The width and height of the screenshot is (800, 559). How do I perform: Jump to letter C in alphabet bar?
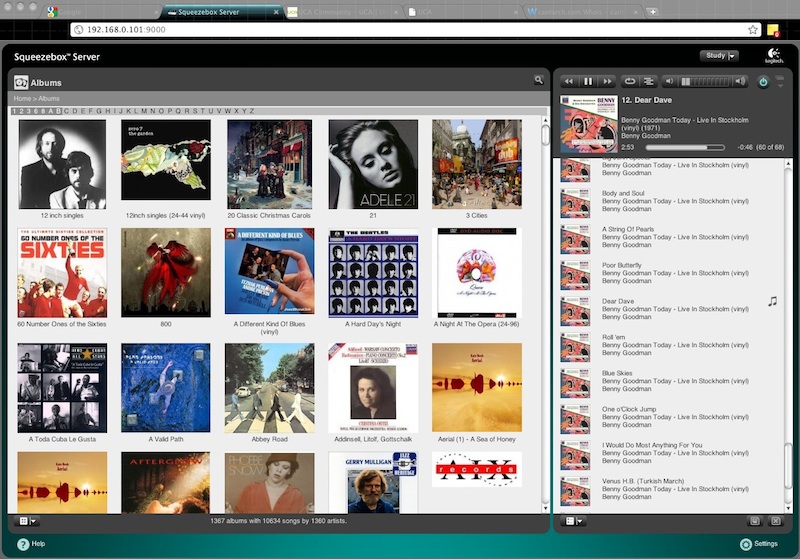[x=66, y=111]
